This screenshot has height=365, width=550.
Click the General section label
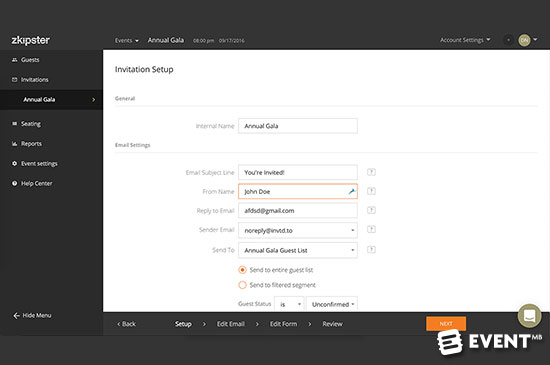pos(125,99)
